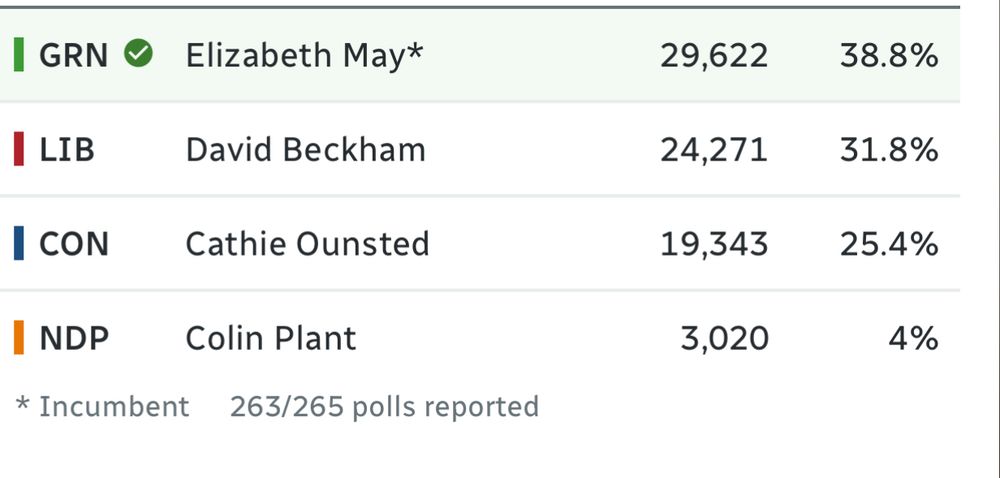Select the LIB party label

click(67, 150)
